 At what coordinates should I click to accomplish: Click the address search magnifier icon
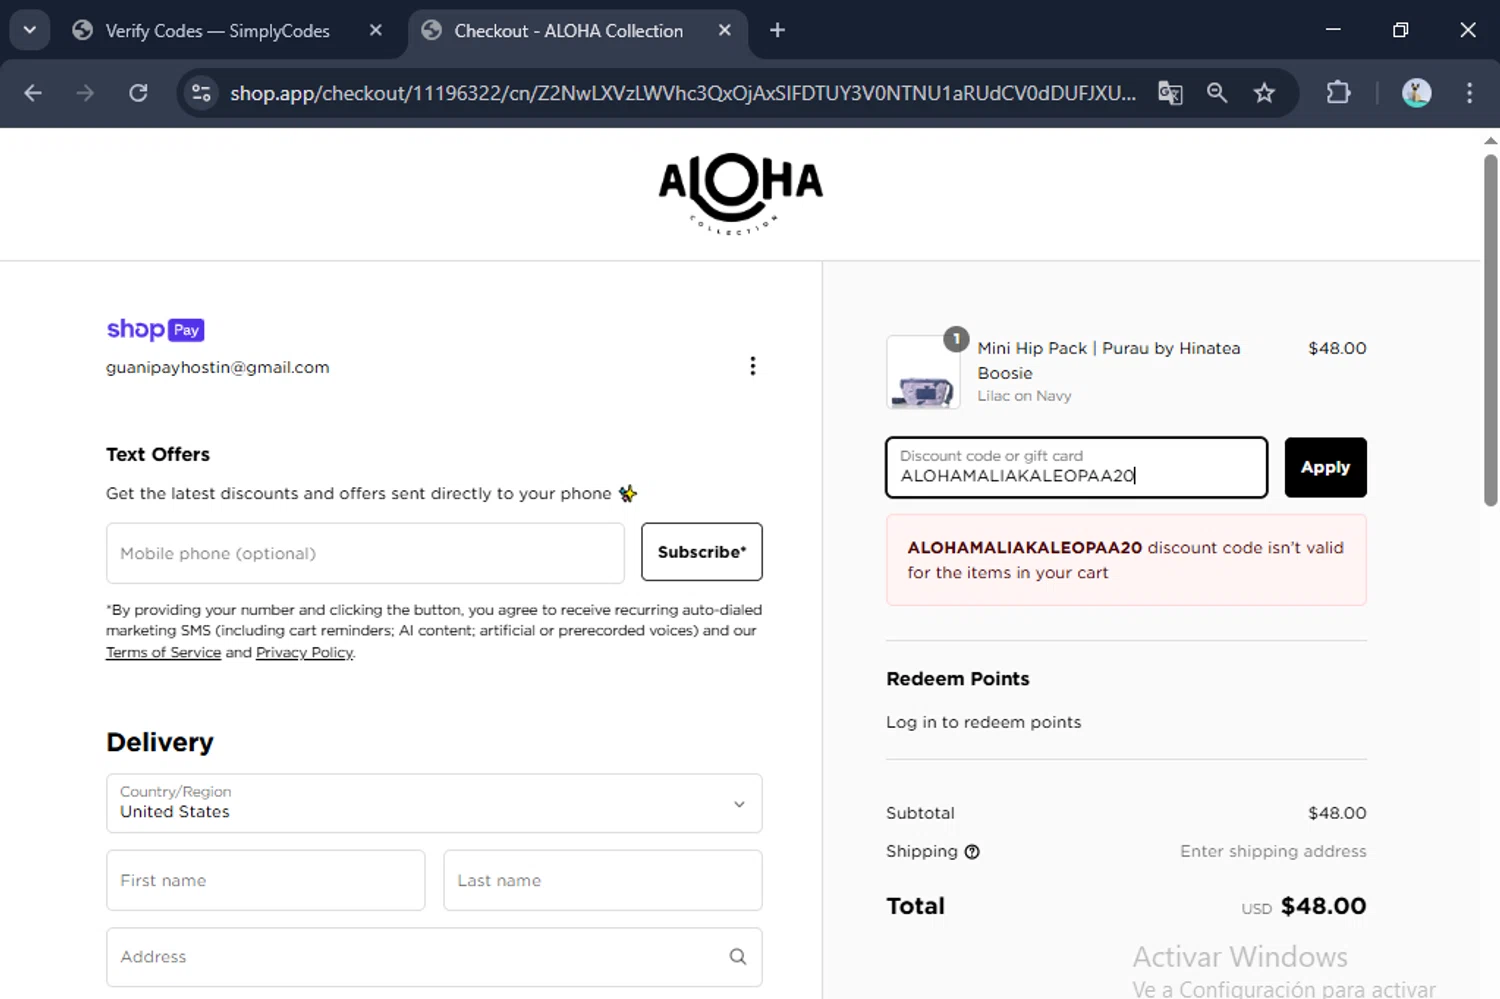pyautogui.click(x=738, y=957)
